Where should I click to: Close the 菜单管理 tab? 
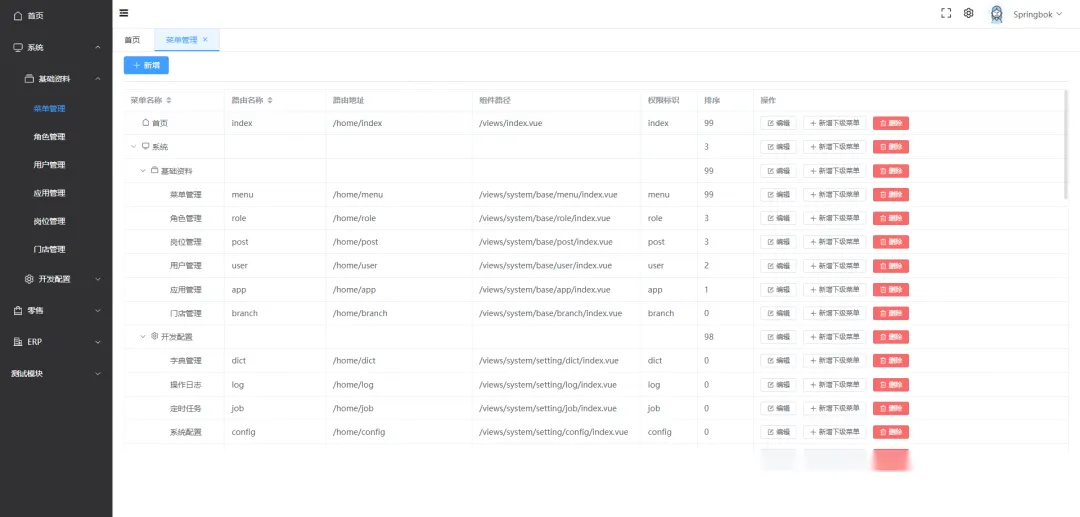(205, 40)
